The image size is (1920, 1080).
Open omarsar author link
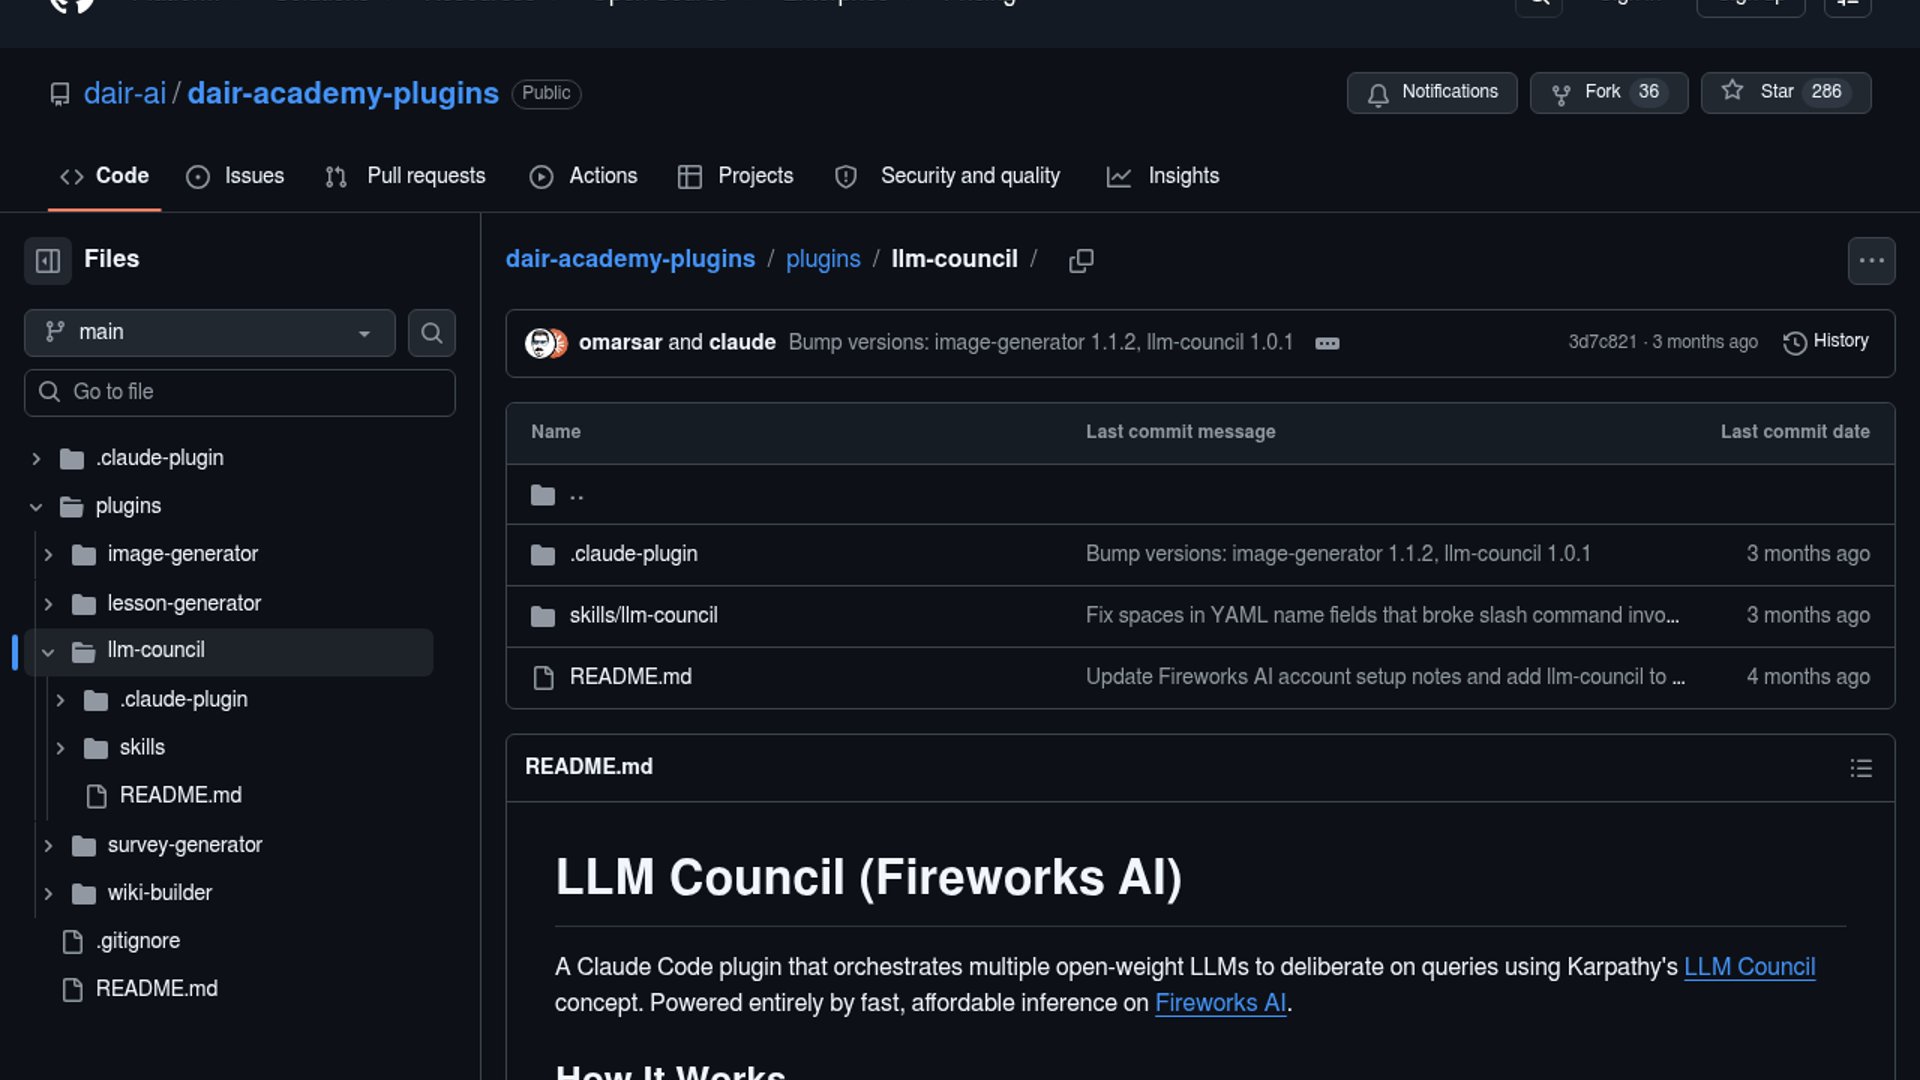(620, 342)
